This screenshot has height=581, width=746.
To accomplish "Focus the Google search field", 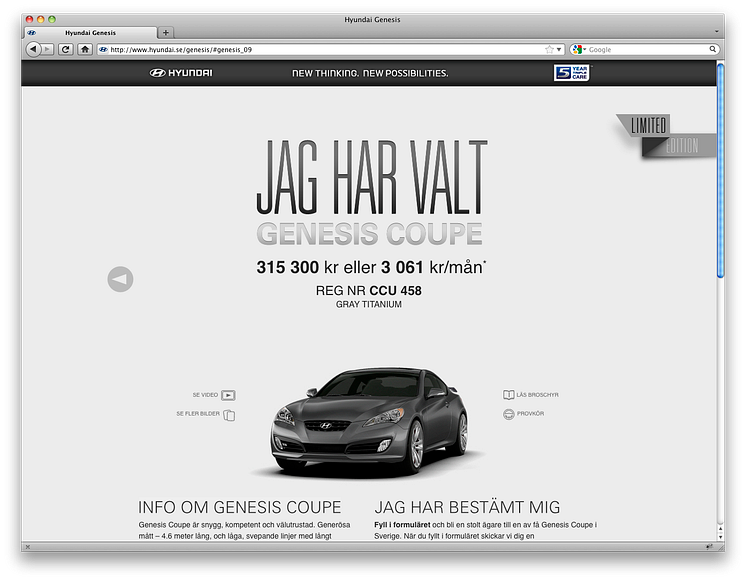I will 647,49.
